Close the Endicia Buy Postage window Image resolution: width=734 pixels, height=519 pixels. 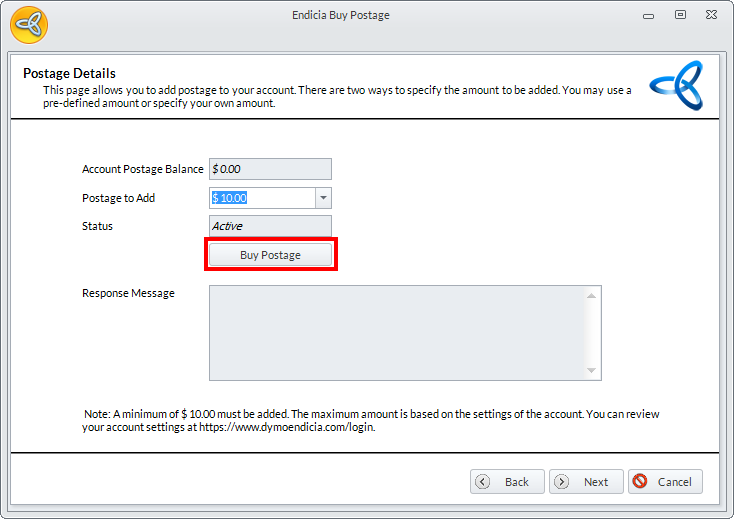click(710, 15)
